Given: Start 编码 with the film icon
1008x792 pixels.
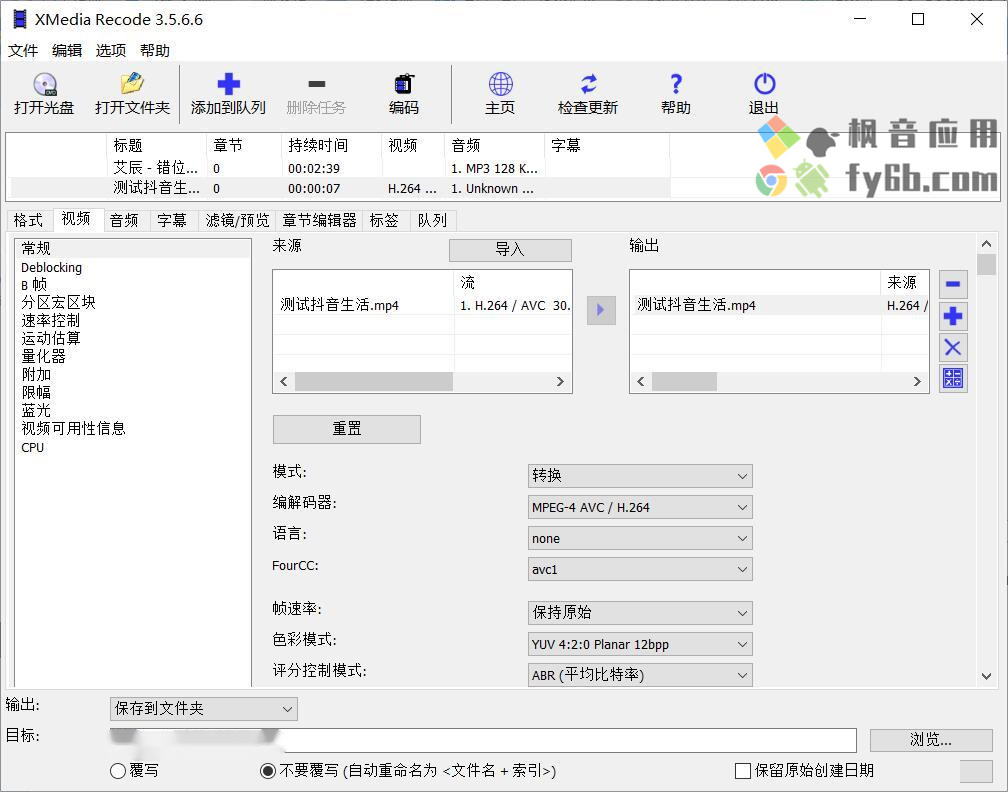Looking at the screenshot, I should click(404, 84).
